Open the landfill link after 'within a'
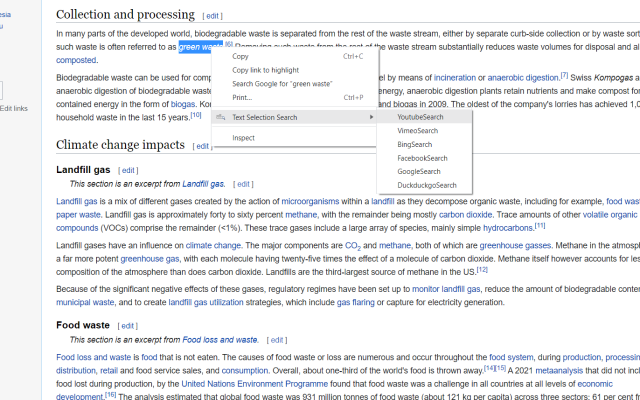Screen dimensions: 640x400 coord(383,201)
